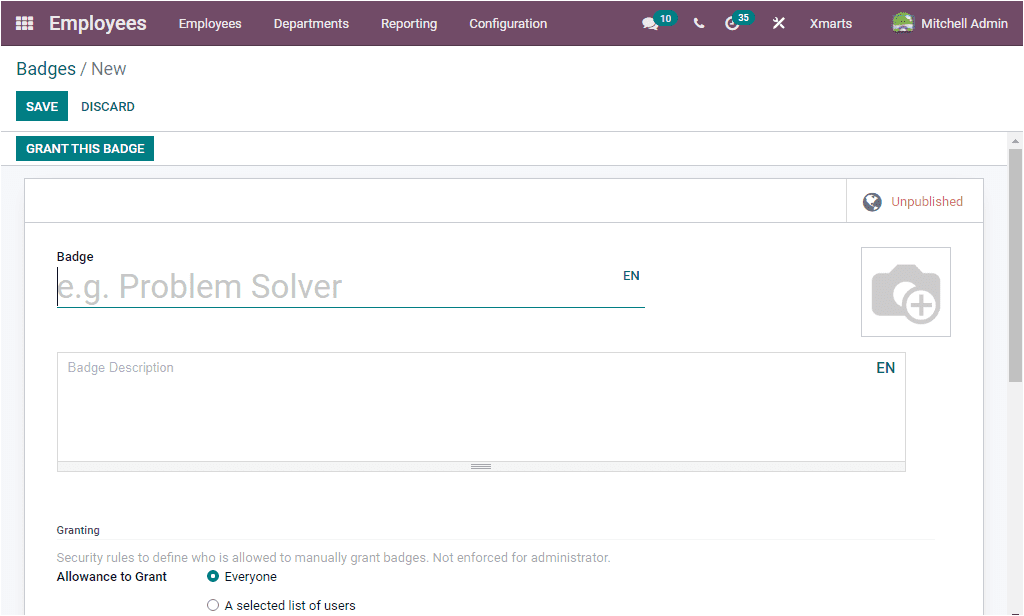Open the Xmarts menu
This screenshot has height=616, width=1024.
(830, 23)
